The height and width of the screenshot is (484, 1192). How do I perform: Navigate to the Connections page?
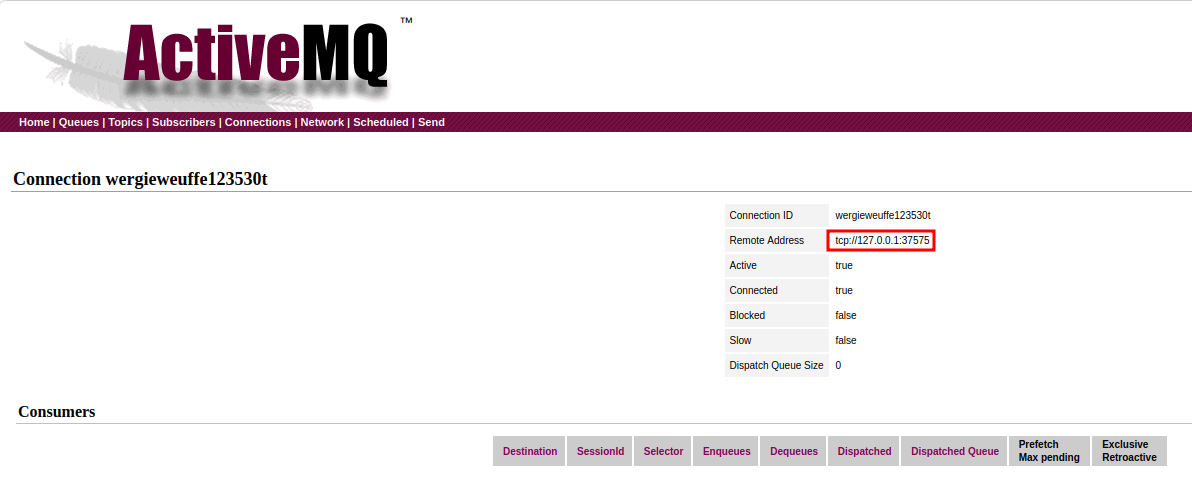tap(258, 122)
